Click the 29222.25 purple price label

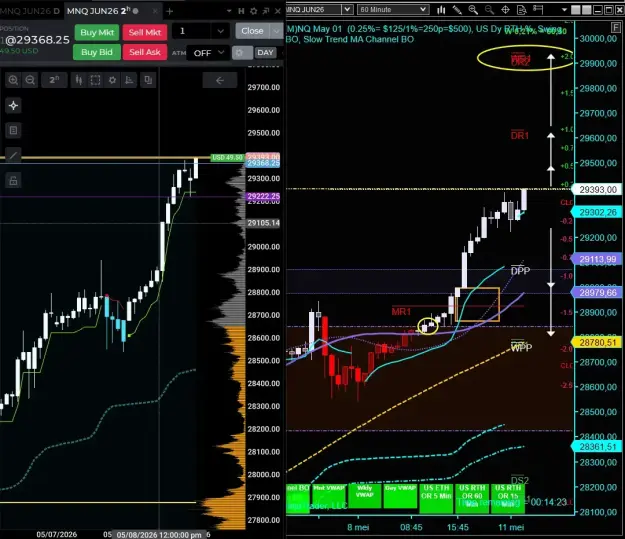click(263, 196)
